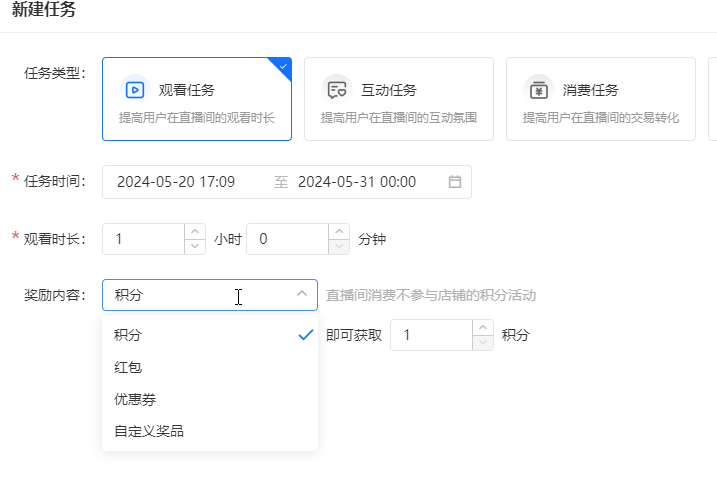717x498 pixels.
Task: Decrease 积分 amount with down arrow
Action: pyautogui.click(x=483, y=343)
